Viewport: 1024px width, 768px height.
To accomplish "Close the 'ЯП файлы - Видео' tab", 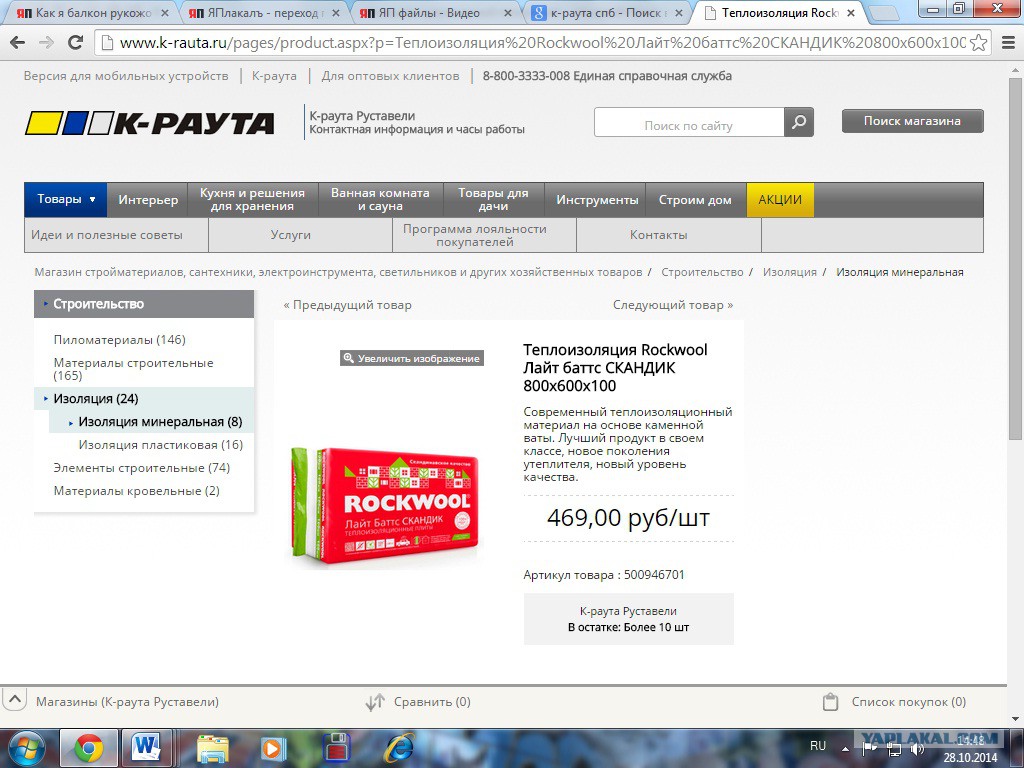I will point(507,13).
